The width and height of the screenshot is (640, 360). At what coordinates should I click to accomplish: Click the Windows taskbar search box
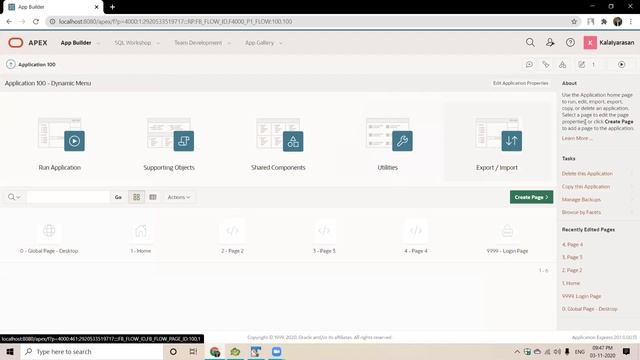pyautogui.click(x=92, y=351)
